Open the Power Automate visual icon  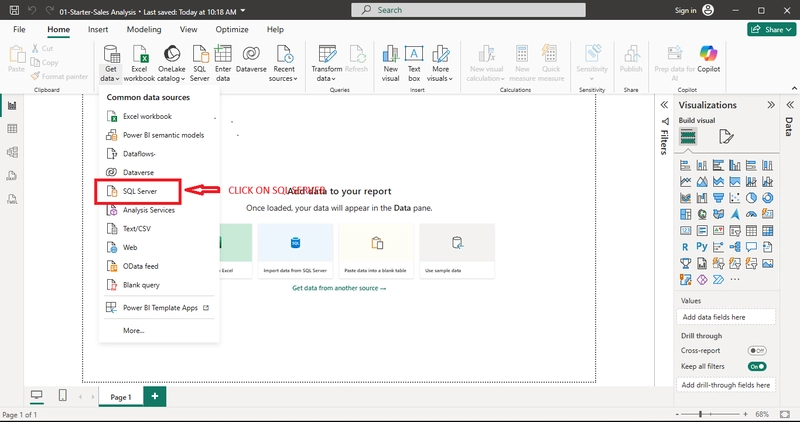pos(718,280)
